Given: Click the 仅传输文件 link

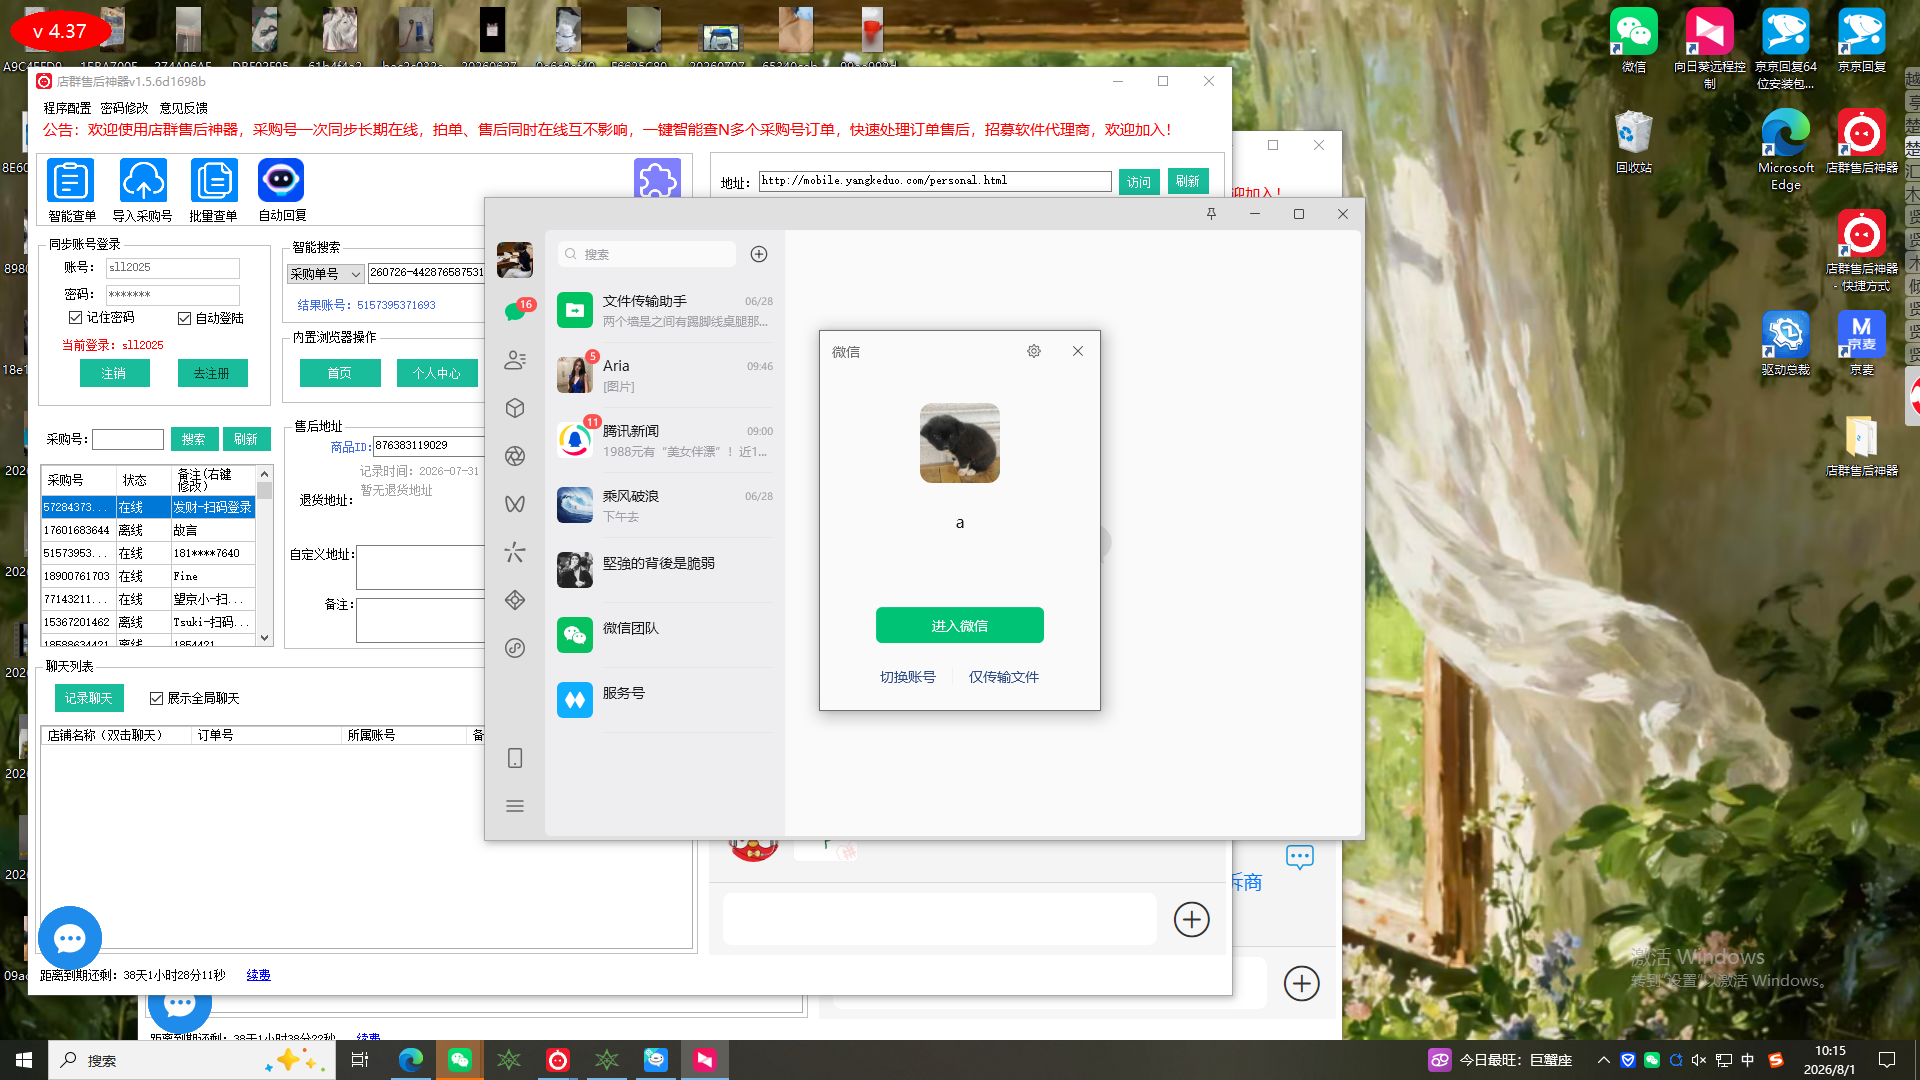Looking at the screenshot, I should (1004, 677).
